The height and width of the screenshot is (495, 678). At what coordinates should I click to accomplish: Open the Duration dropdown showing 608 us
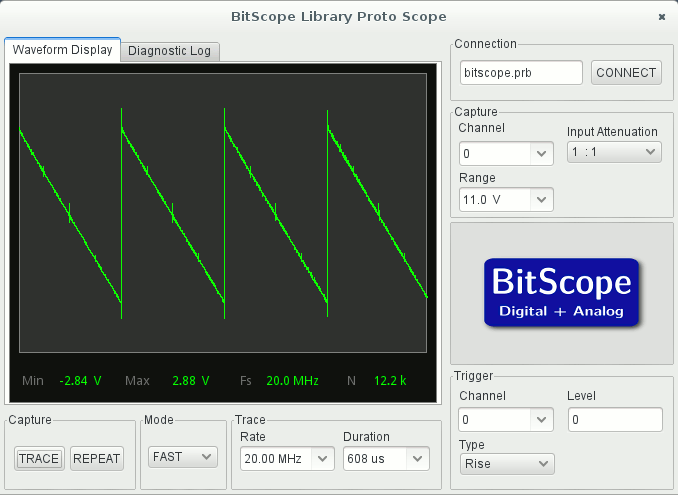tap(385, 458)
